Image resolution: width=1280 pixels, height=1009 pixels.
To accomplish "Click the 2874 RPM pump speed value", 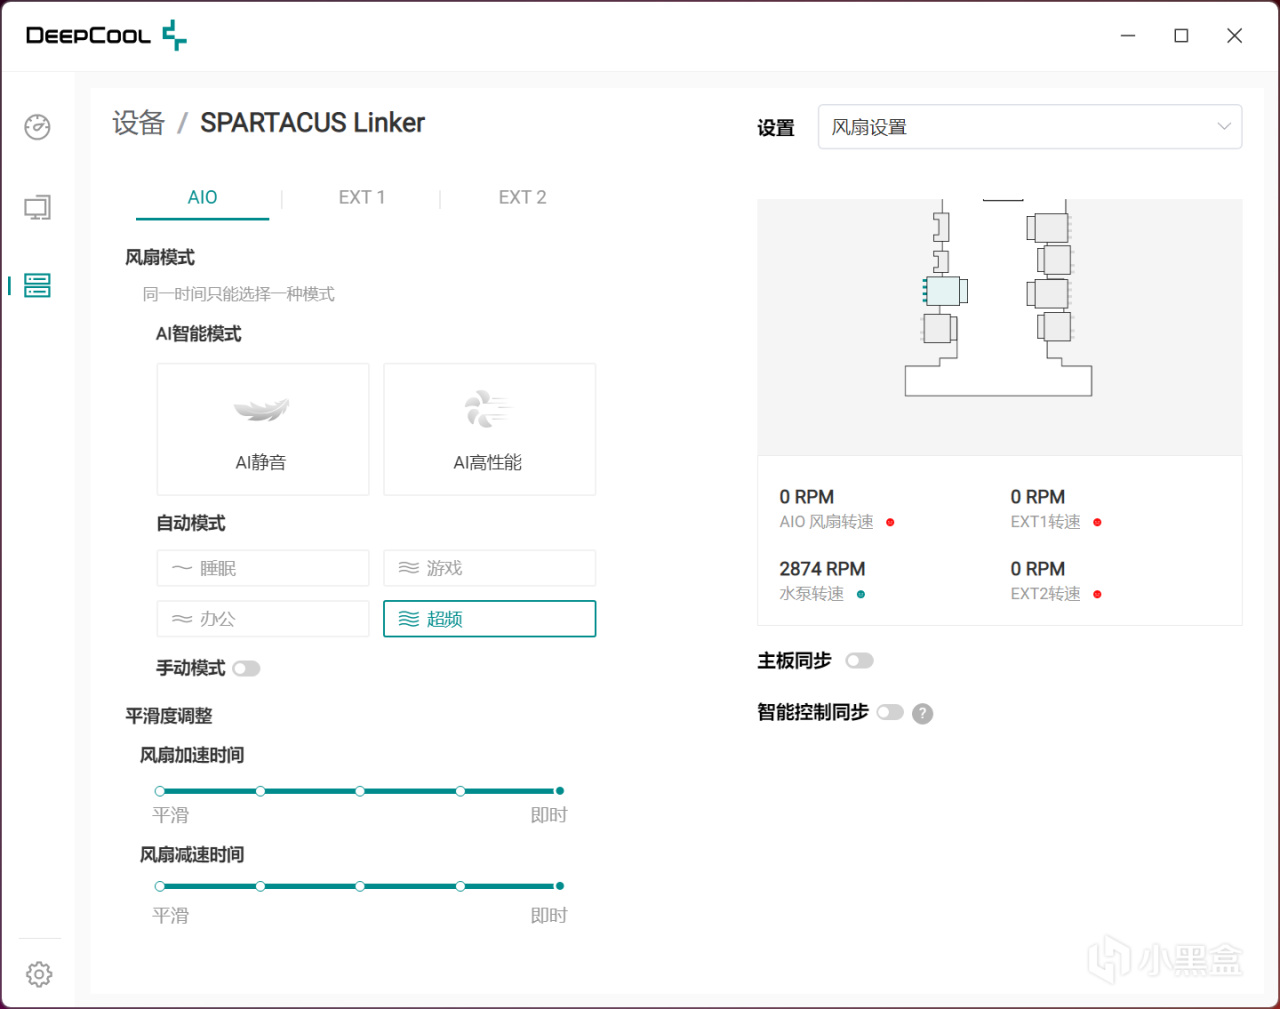I will pyautogui.click(x=822, y=569).
